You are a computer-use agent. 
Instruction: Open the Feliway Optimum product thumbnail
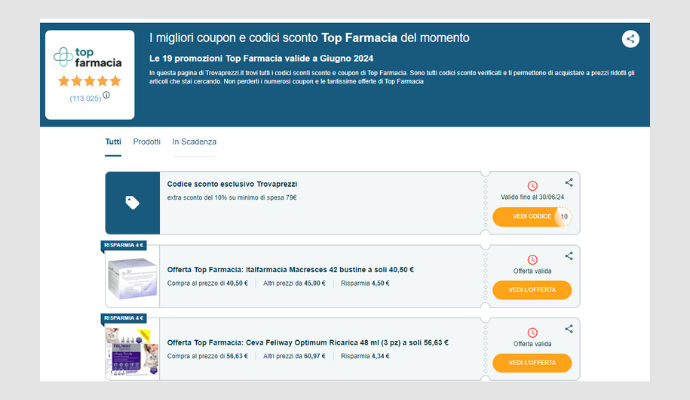click(x=132, y=352)
